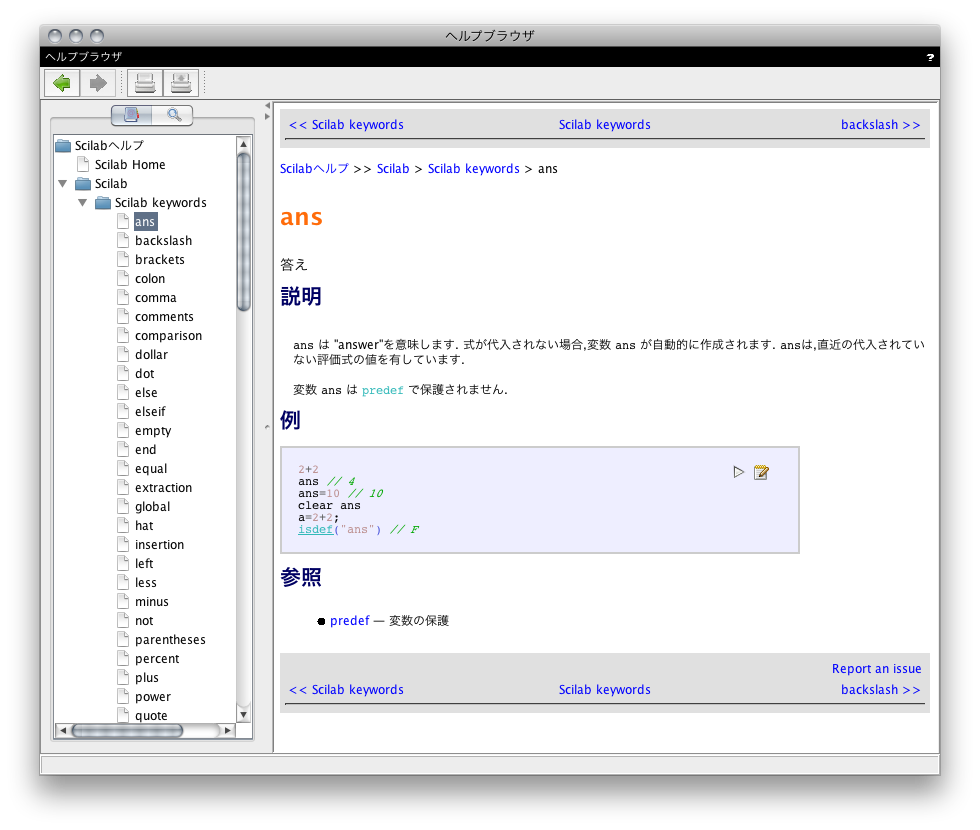
Task: Open the backslash page in the tree
Action: (163, 241)
